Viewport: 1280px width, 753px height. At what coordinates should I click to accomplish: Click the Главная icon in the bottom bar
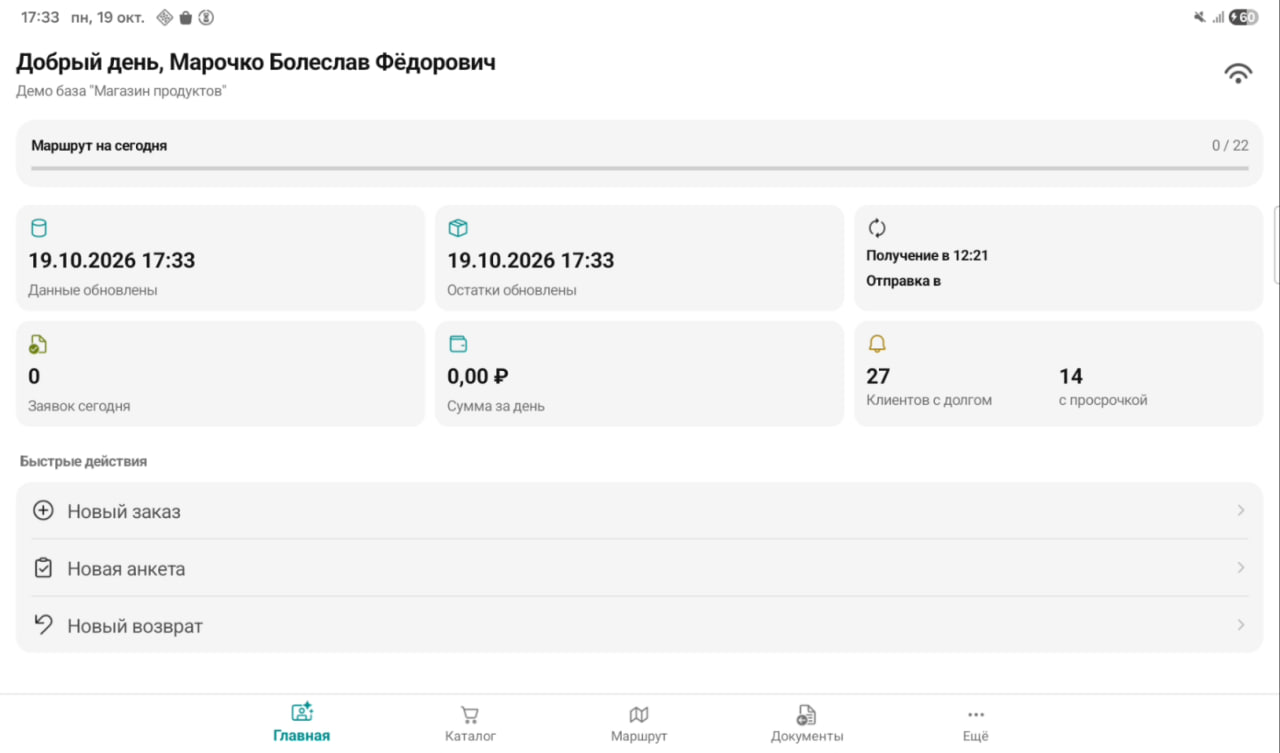click(302, 713)
